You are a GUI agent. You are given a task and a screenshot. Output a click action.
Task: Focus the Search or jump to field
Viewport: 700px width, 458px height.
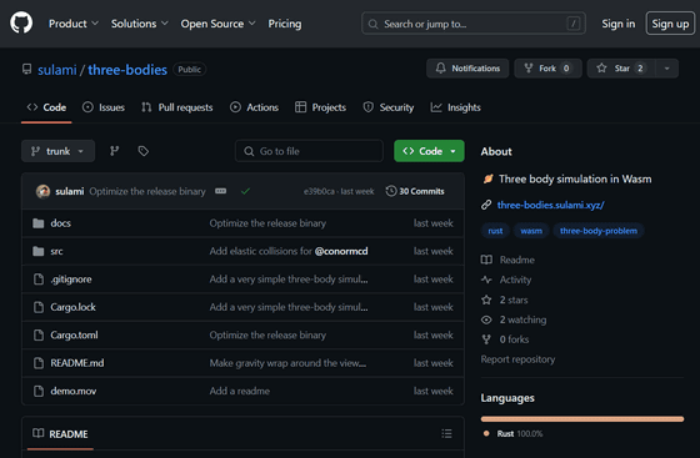tap(473, 24)
